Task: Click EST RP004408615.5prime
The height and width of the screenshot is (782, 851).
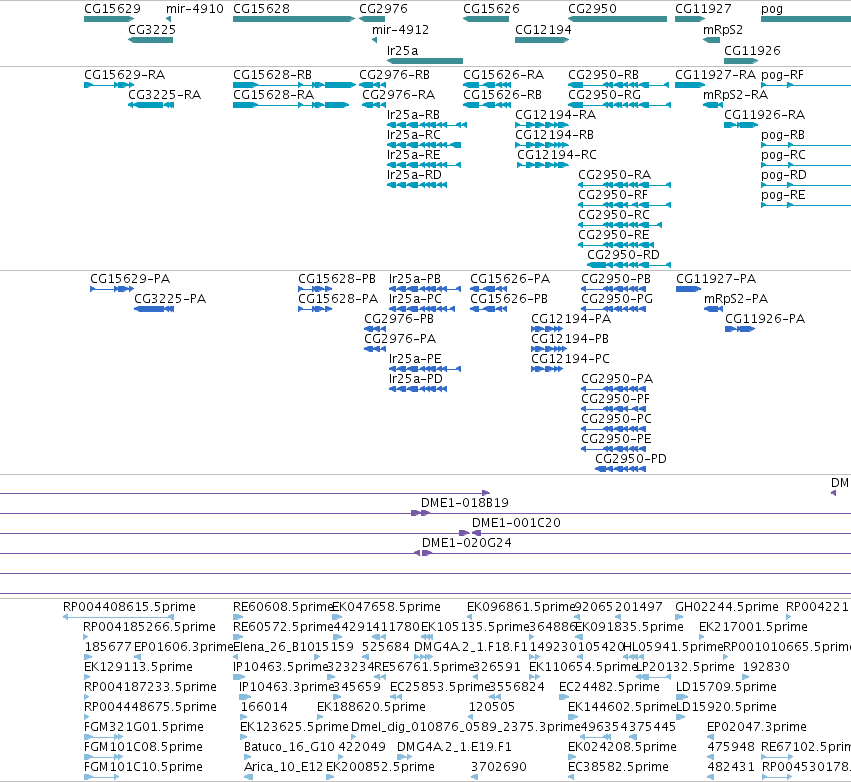Action: pyautogui.click(x=129, y=607)
